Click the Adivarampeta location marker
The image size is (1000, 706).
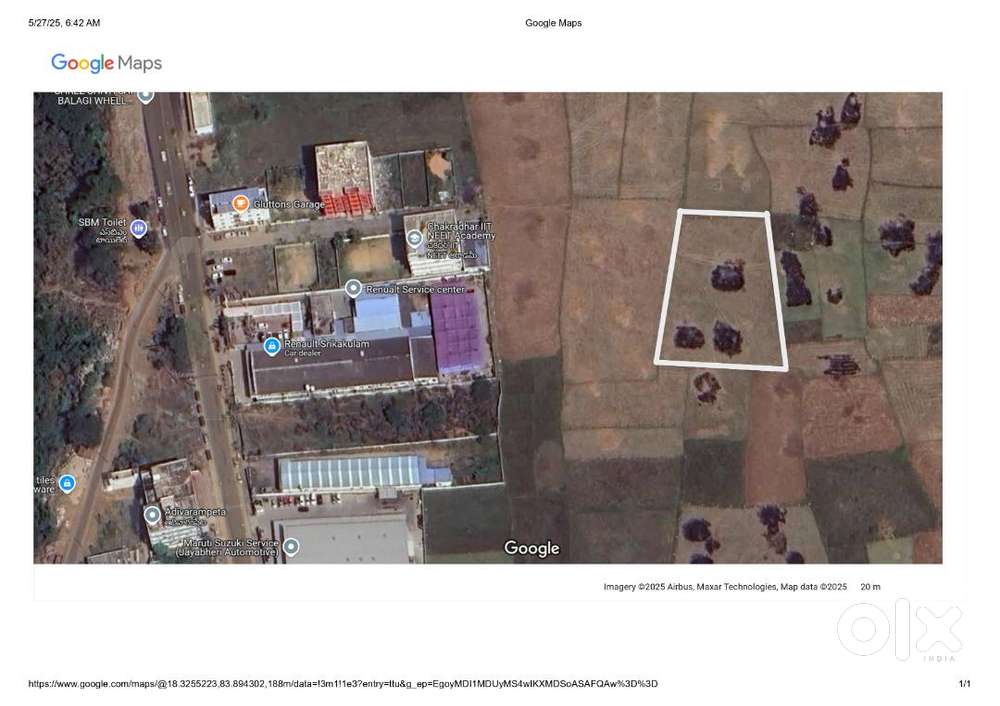click(x=152, y=515)
